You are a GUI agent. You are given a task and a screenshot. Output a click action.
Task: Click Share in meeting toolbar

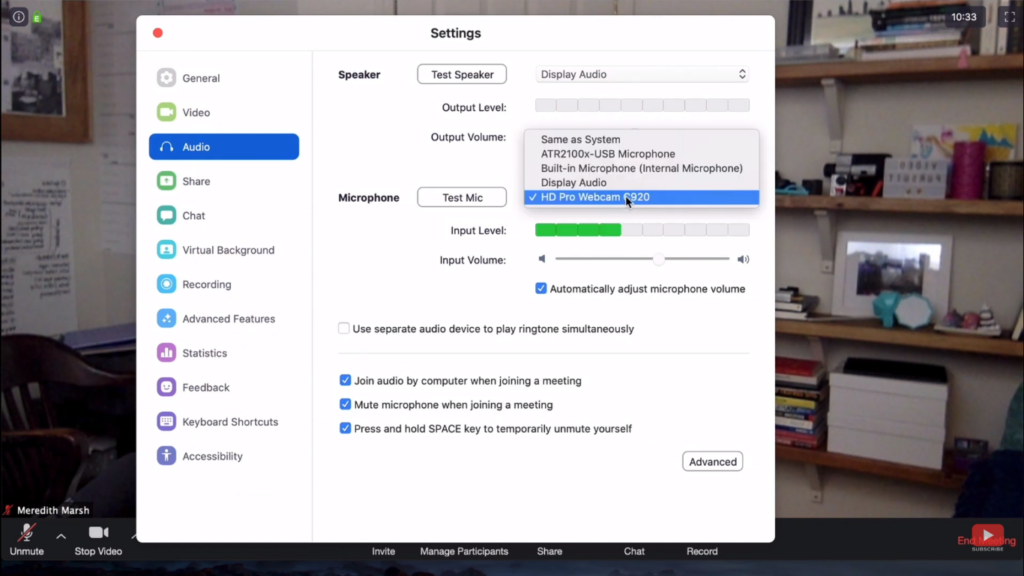tap(549, 551)
